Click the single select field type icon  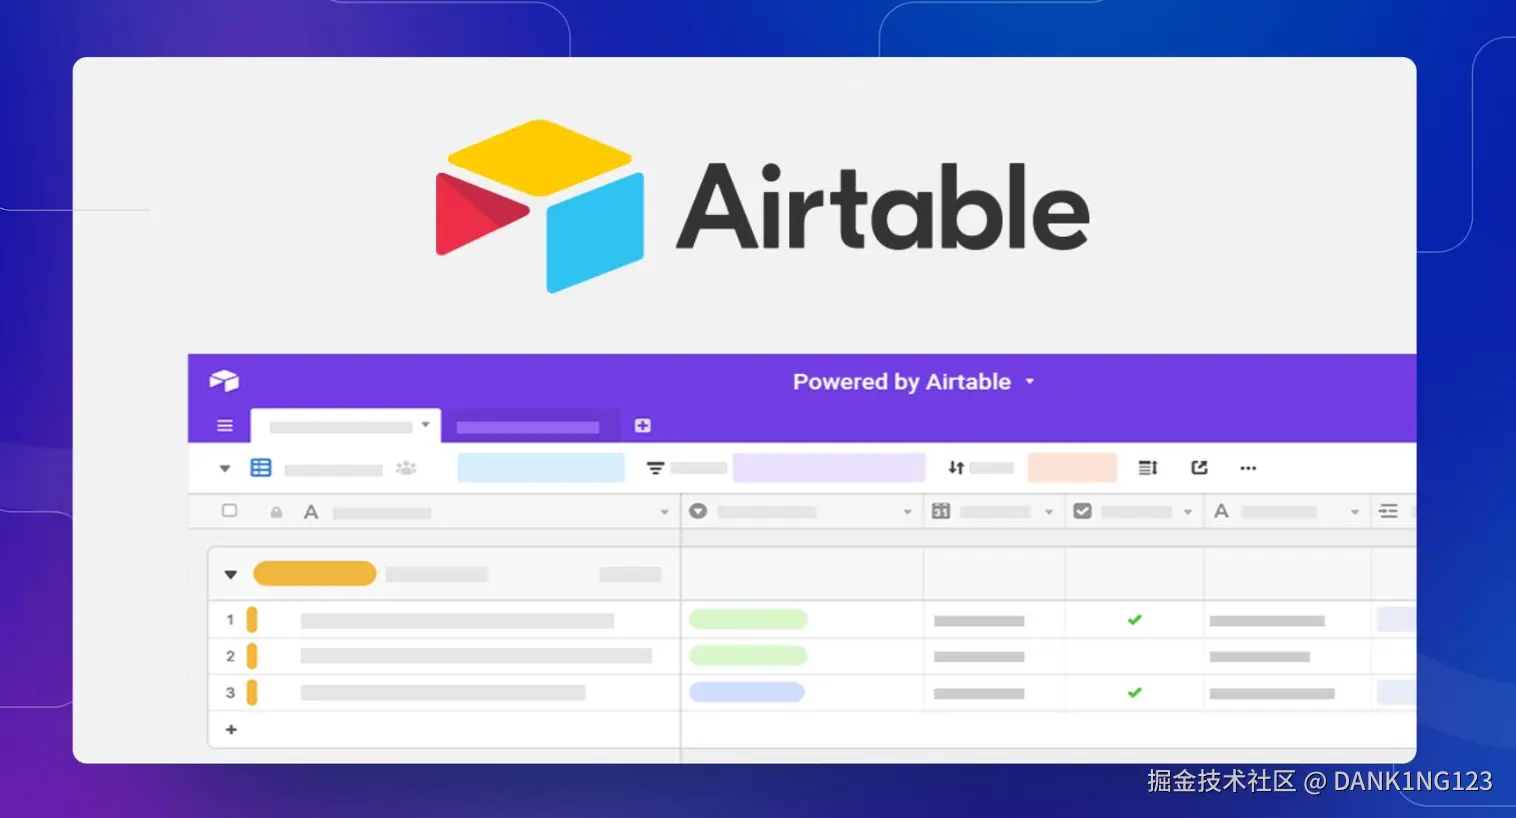(698, 511)
